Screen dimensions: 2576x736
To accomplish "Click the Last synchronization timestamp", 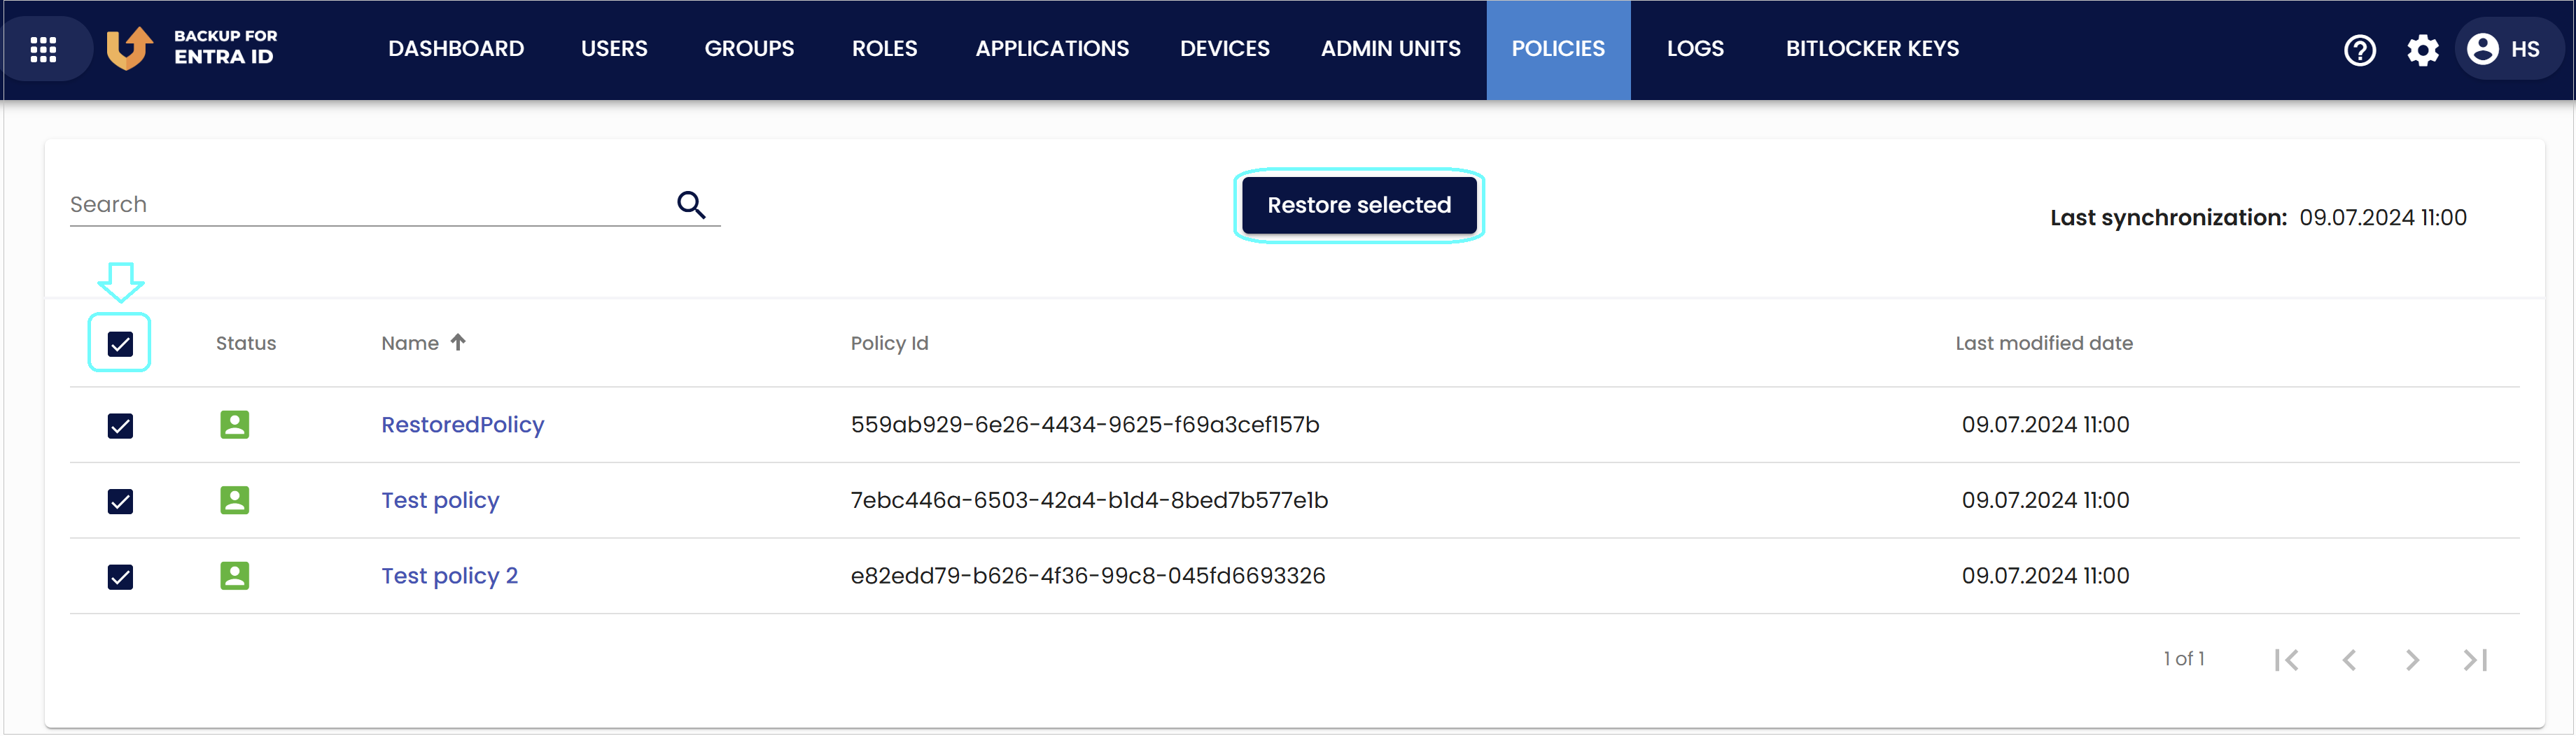I will [x=2383, y=217].
